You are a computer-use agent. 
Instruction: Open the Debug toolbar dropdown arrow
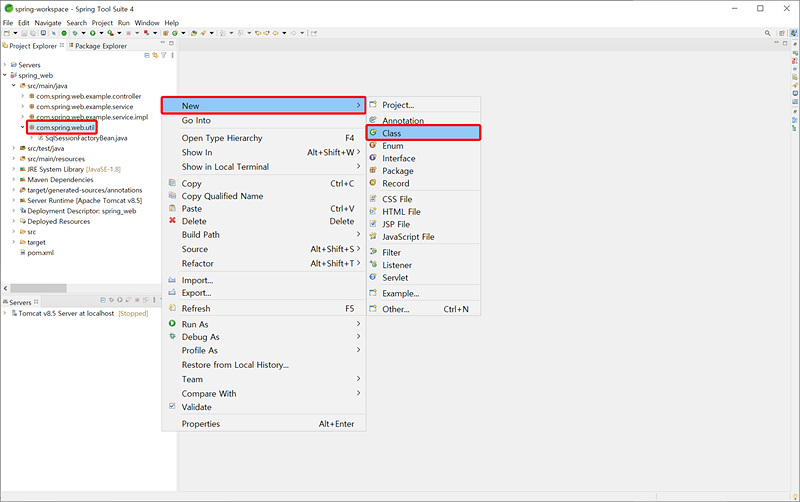click(83, 33)
